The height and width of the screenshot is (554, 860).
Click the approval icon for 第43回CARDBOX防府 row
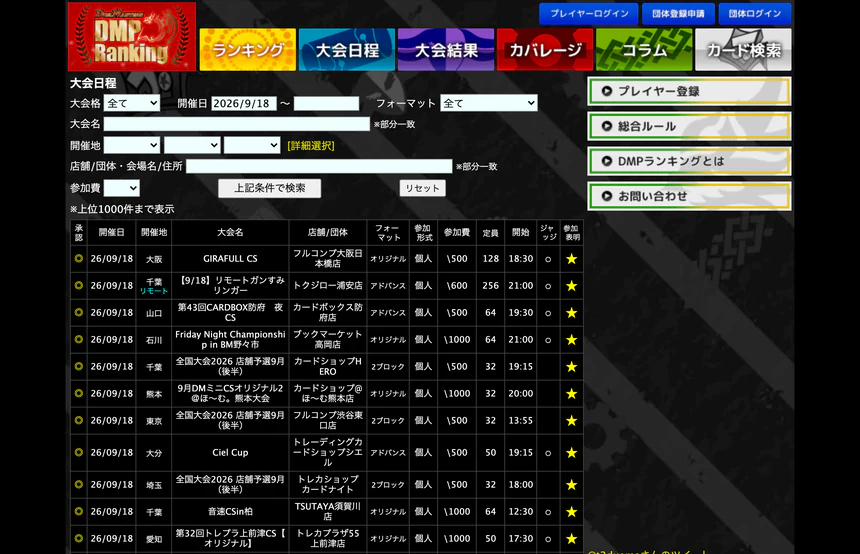tap(79, 312)
